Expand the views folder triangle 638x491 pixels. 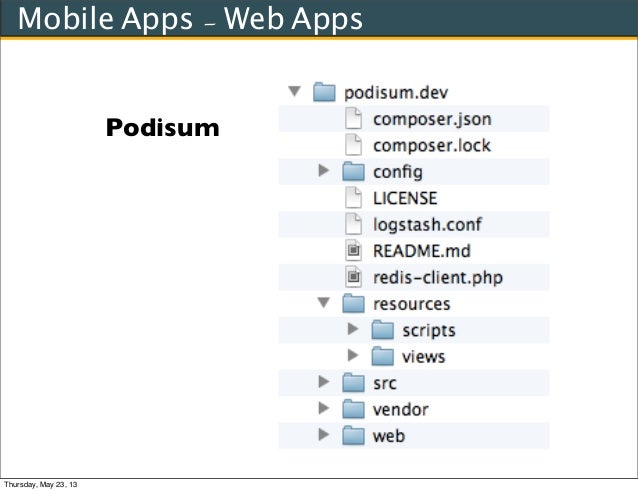353,355
